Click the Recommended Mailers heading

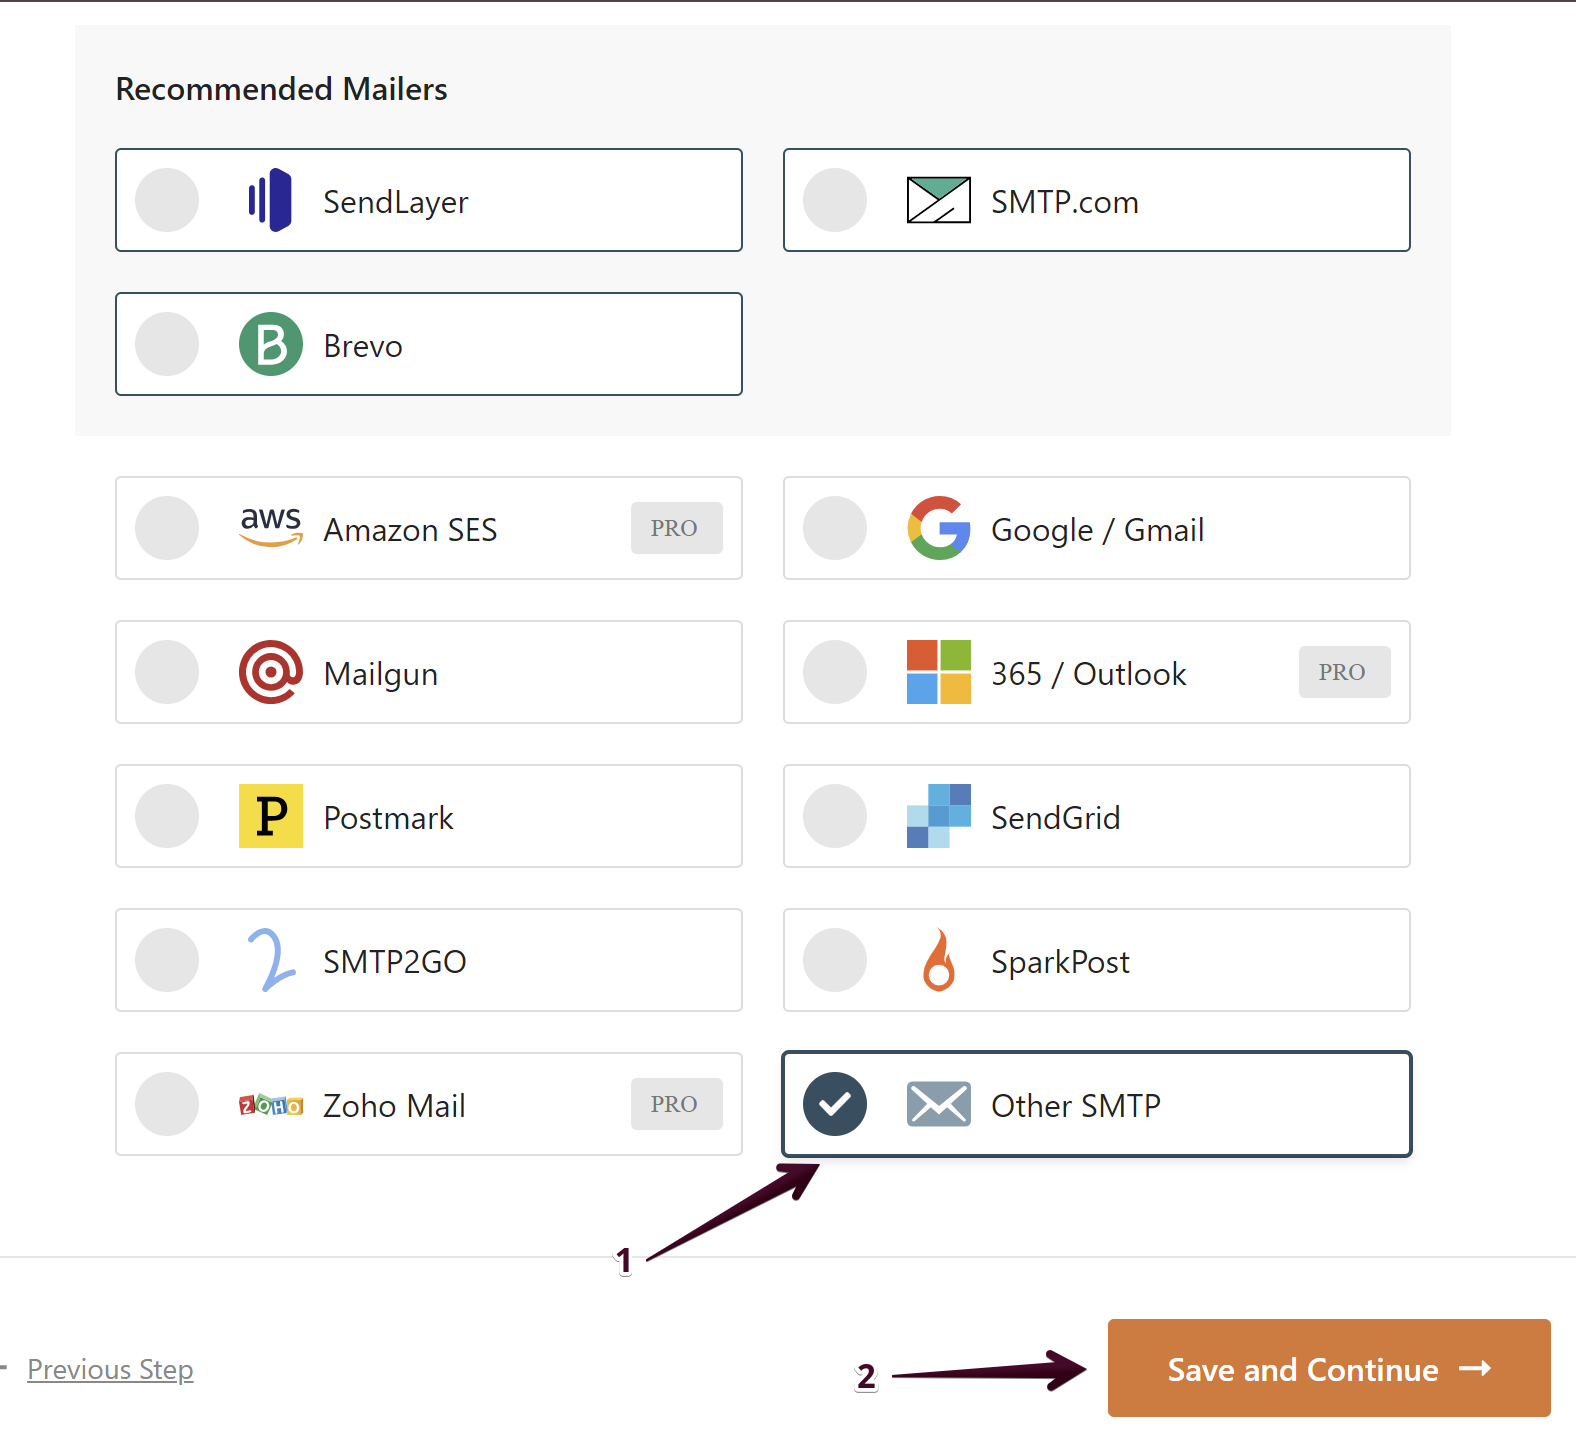(x=282, y=89)
